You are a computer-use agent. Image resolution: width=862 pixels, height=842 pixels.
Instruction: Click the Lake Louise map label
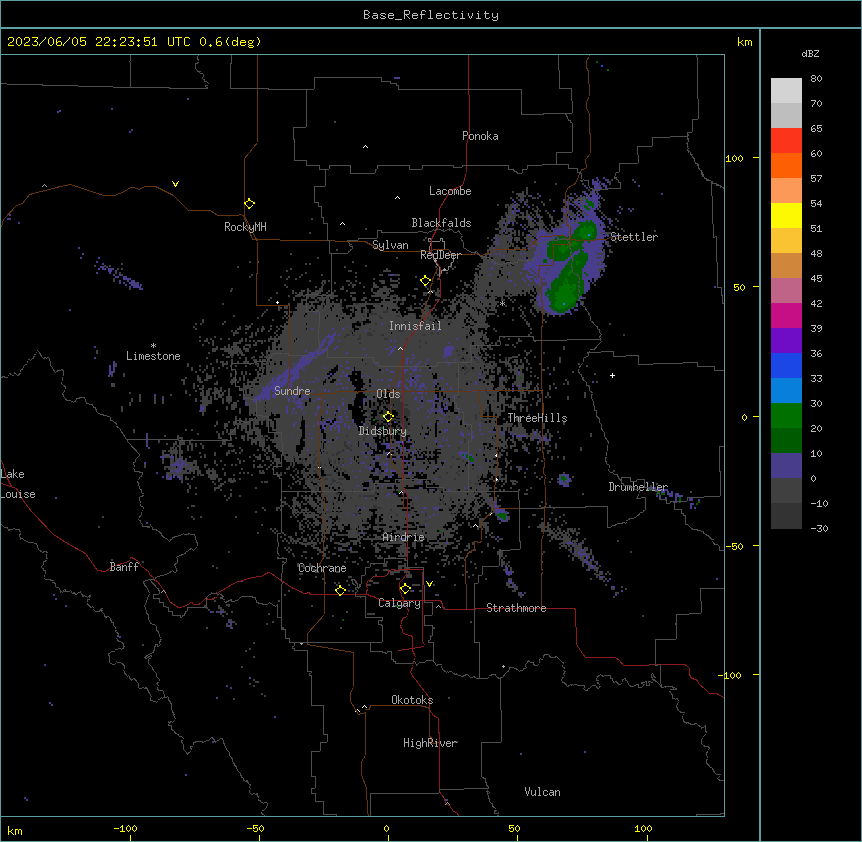[18, 484]
